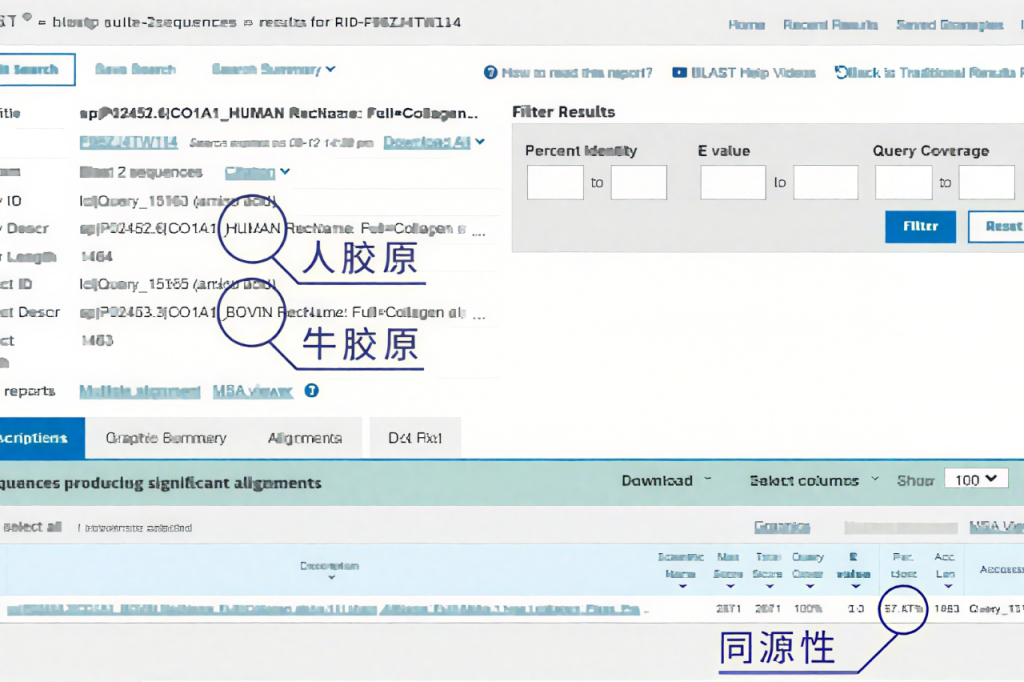The image size is (1024, 682).
Task: Switch to the Alignments tab
Action: pyautogui.click(x=305, y=438)
